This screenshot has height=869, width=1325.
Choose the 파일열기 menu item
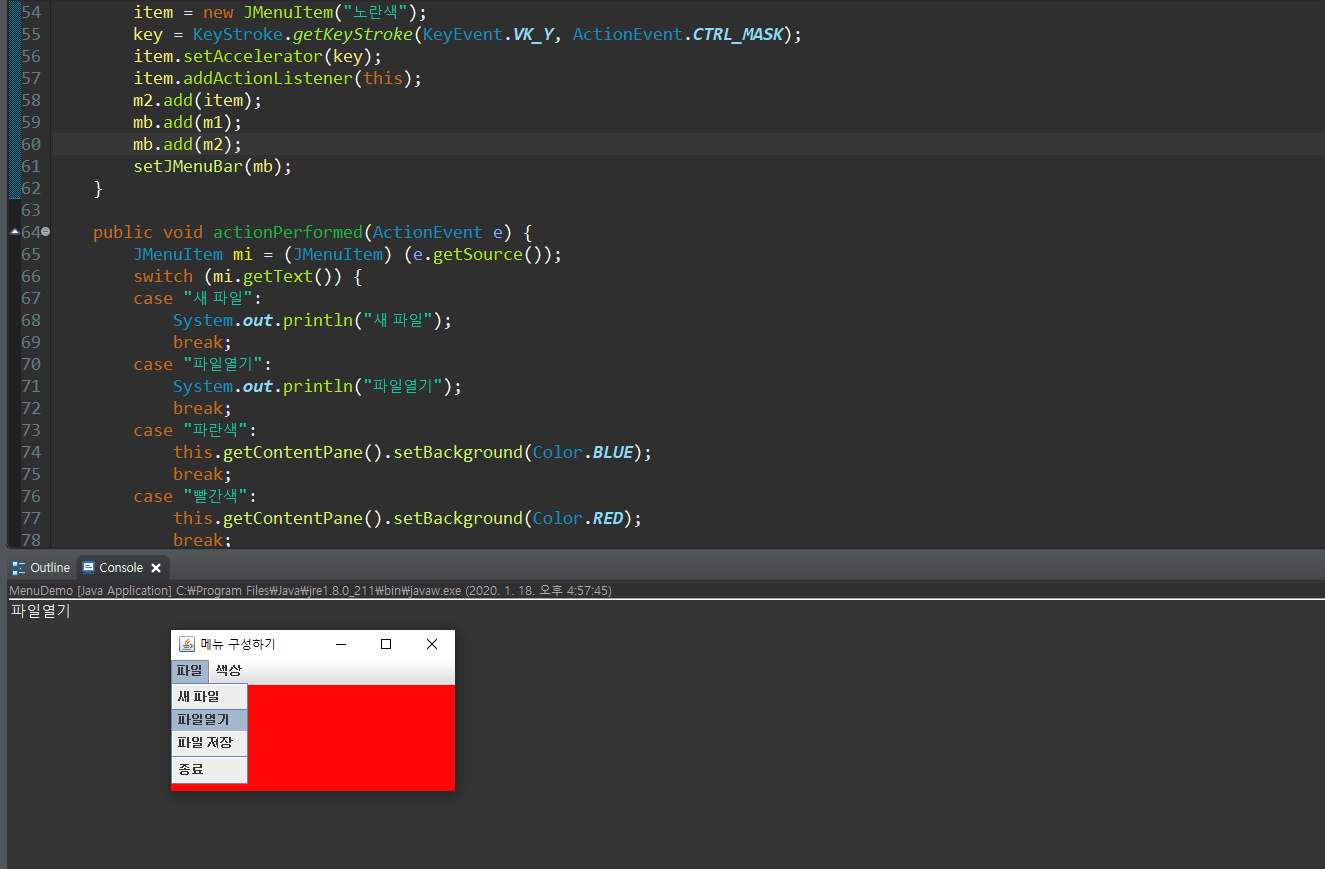point(209,719)
